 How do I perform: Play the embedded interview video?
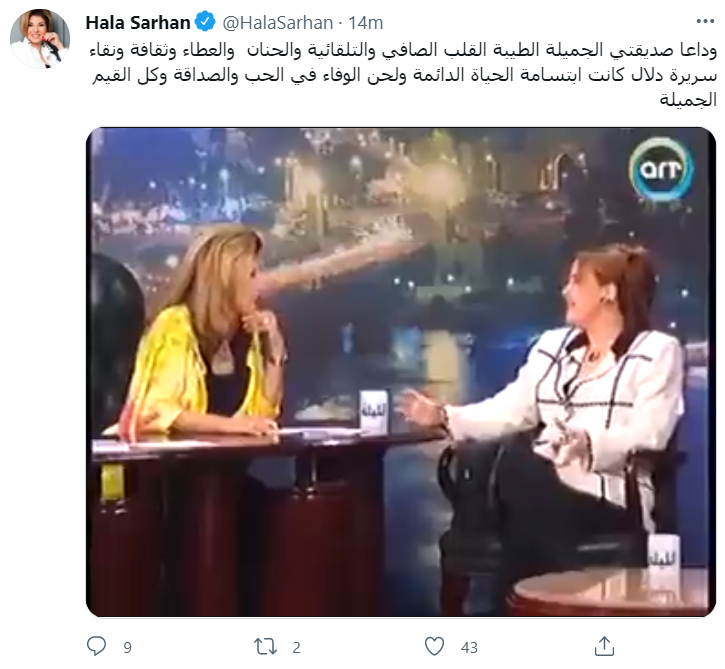401,372
